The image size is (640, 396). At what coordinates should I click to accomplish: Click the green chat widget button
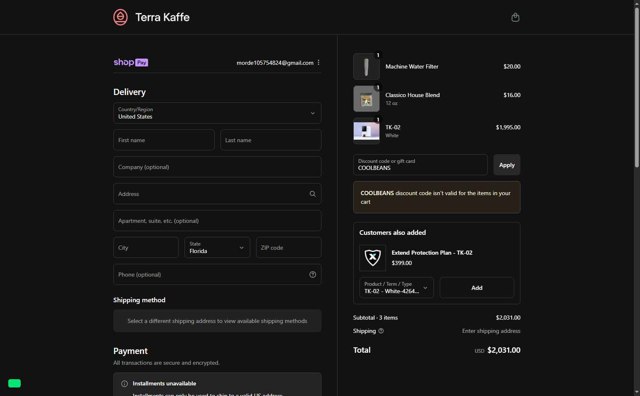click(x=14, y=383)
